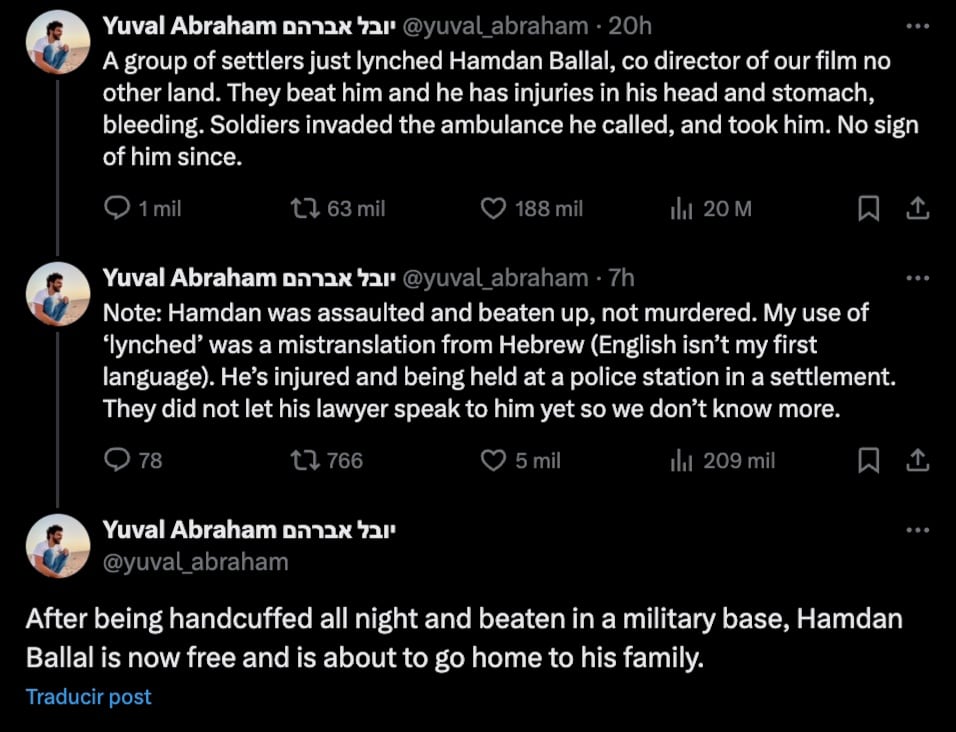Click the 7h timestamp of second tweet
This screenshot has width=956, height=732.
(x=621, y=278)
